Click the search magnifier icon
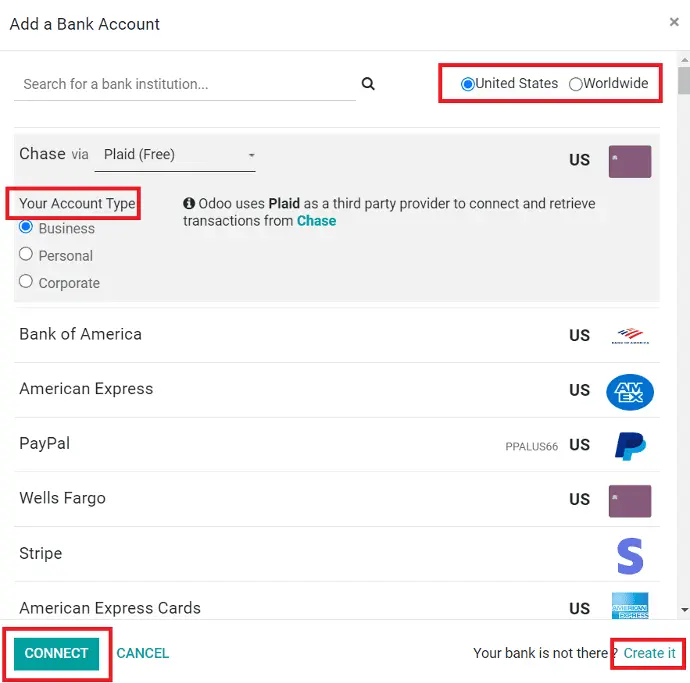690x683 pixels. pyautogui.click(x=368, y=84)
